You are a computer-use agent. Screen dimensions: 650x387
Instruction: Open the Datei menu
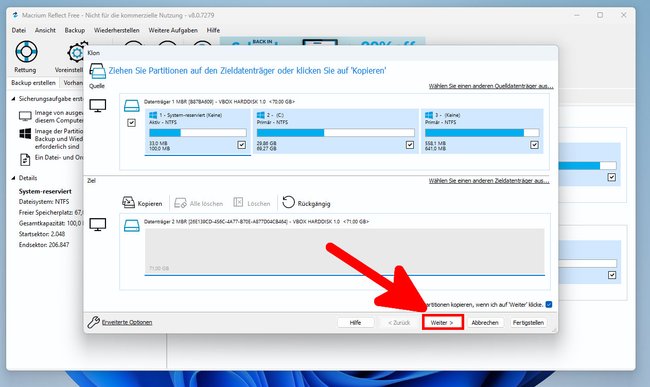[19, 30]
